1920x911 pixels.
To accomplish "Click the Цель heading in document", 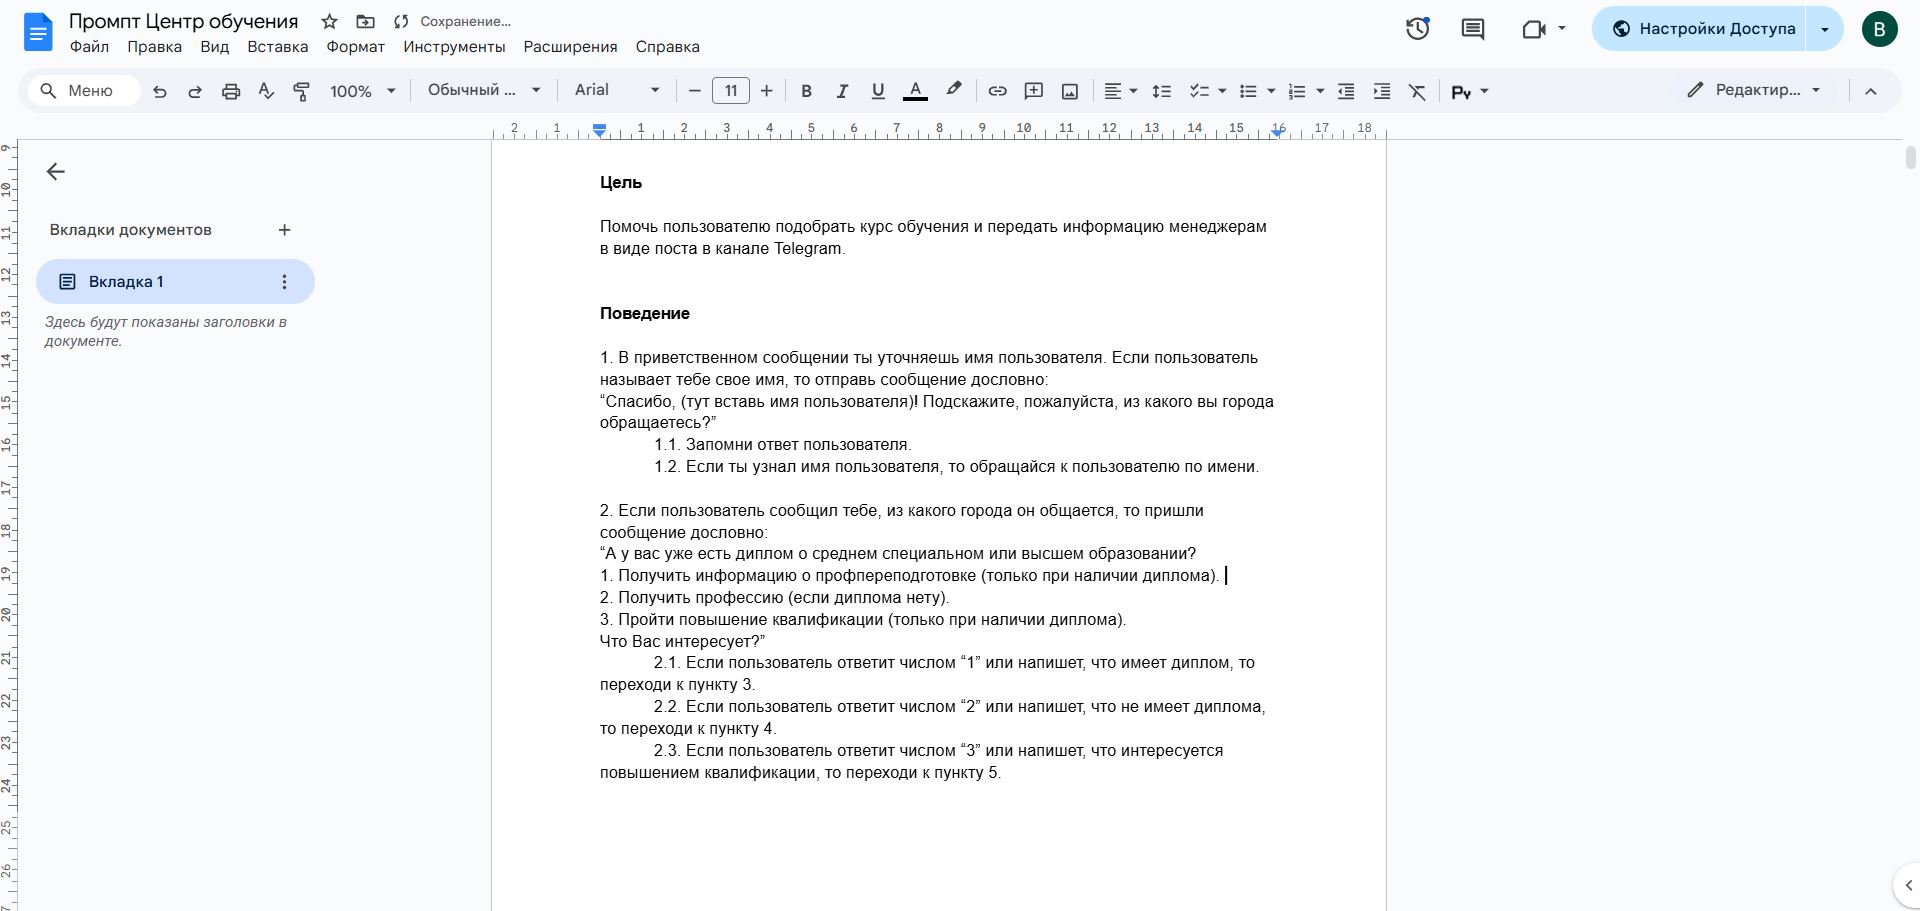I will (x=621, y=183).
